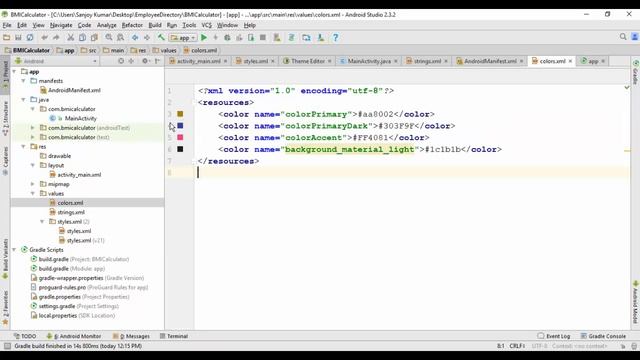
Task: Toggle tool window icon in status bar corner
Action: pyautogui.click(x=7, y=346)
